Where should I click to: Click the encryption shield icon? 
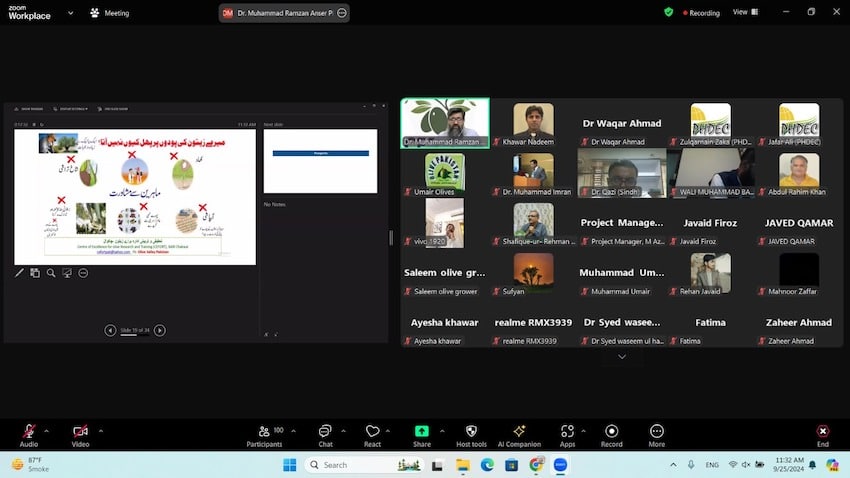(x=669, y=12)
